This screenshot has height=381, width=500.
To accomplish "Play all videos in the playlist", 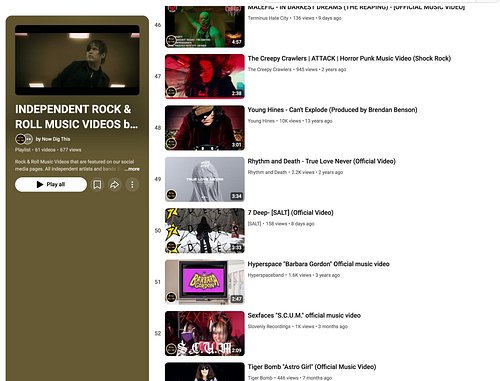I will point(51,185).
